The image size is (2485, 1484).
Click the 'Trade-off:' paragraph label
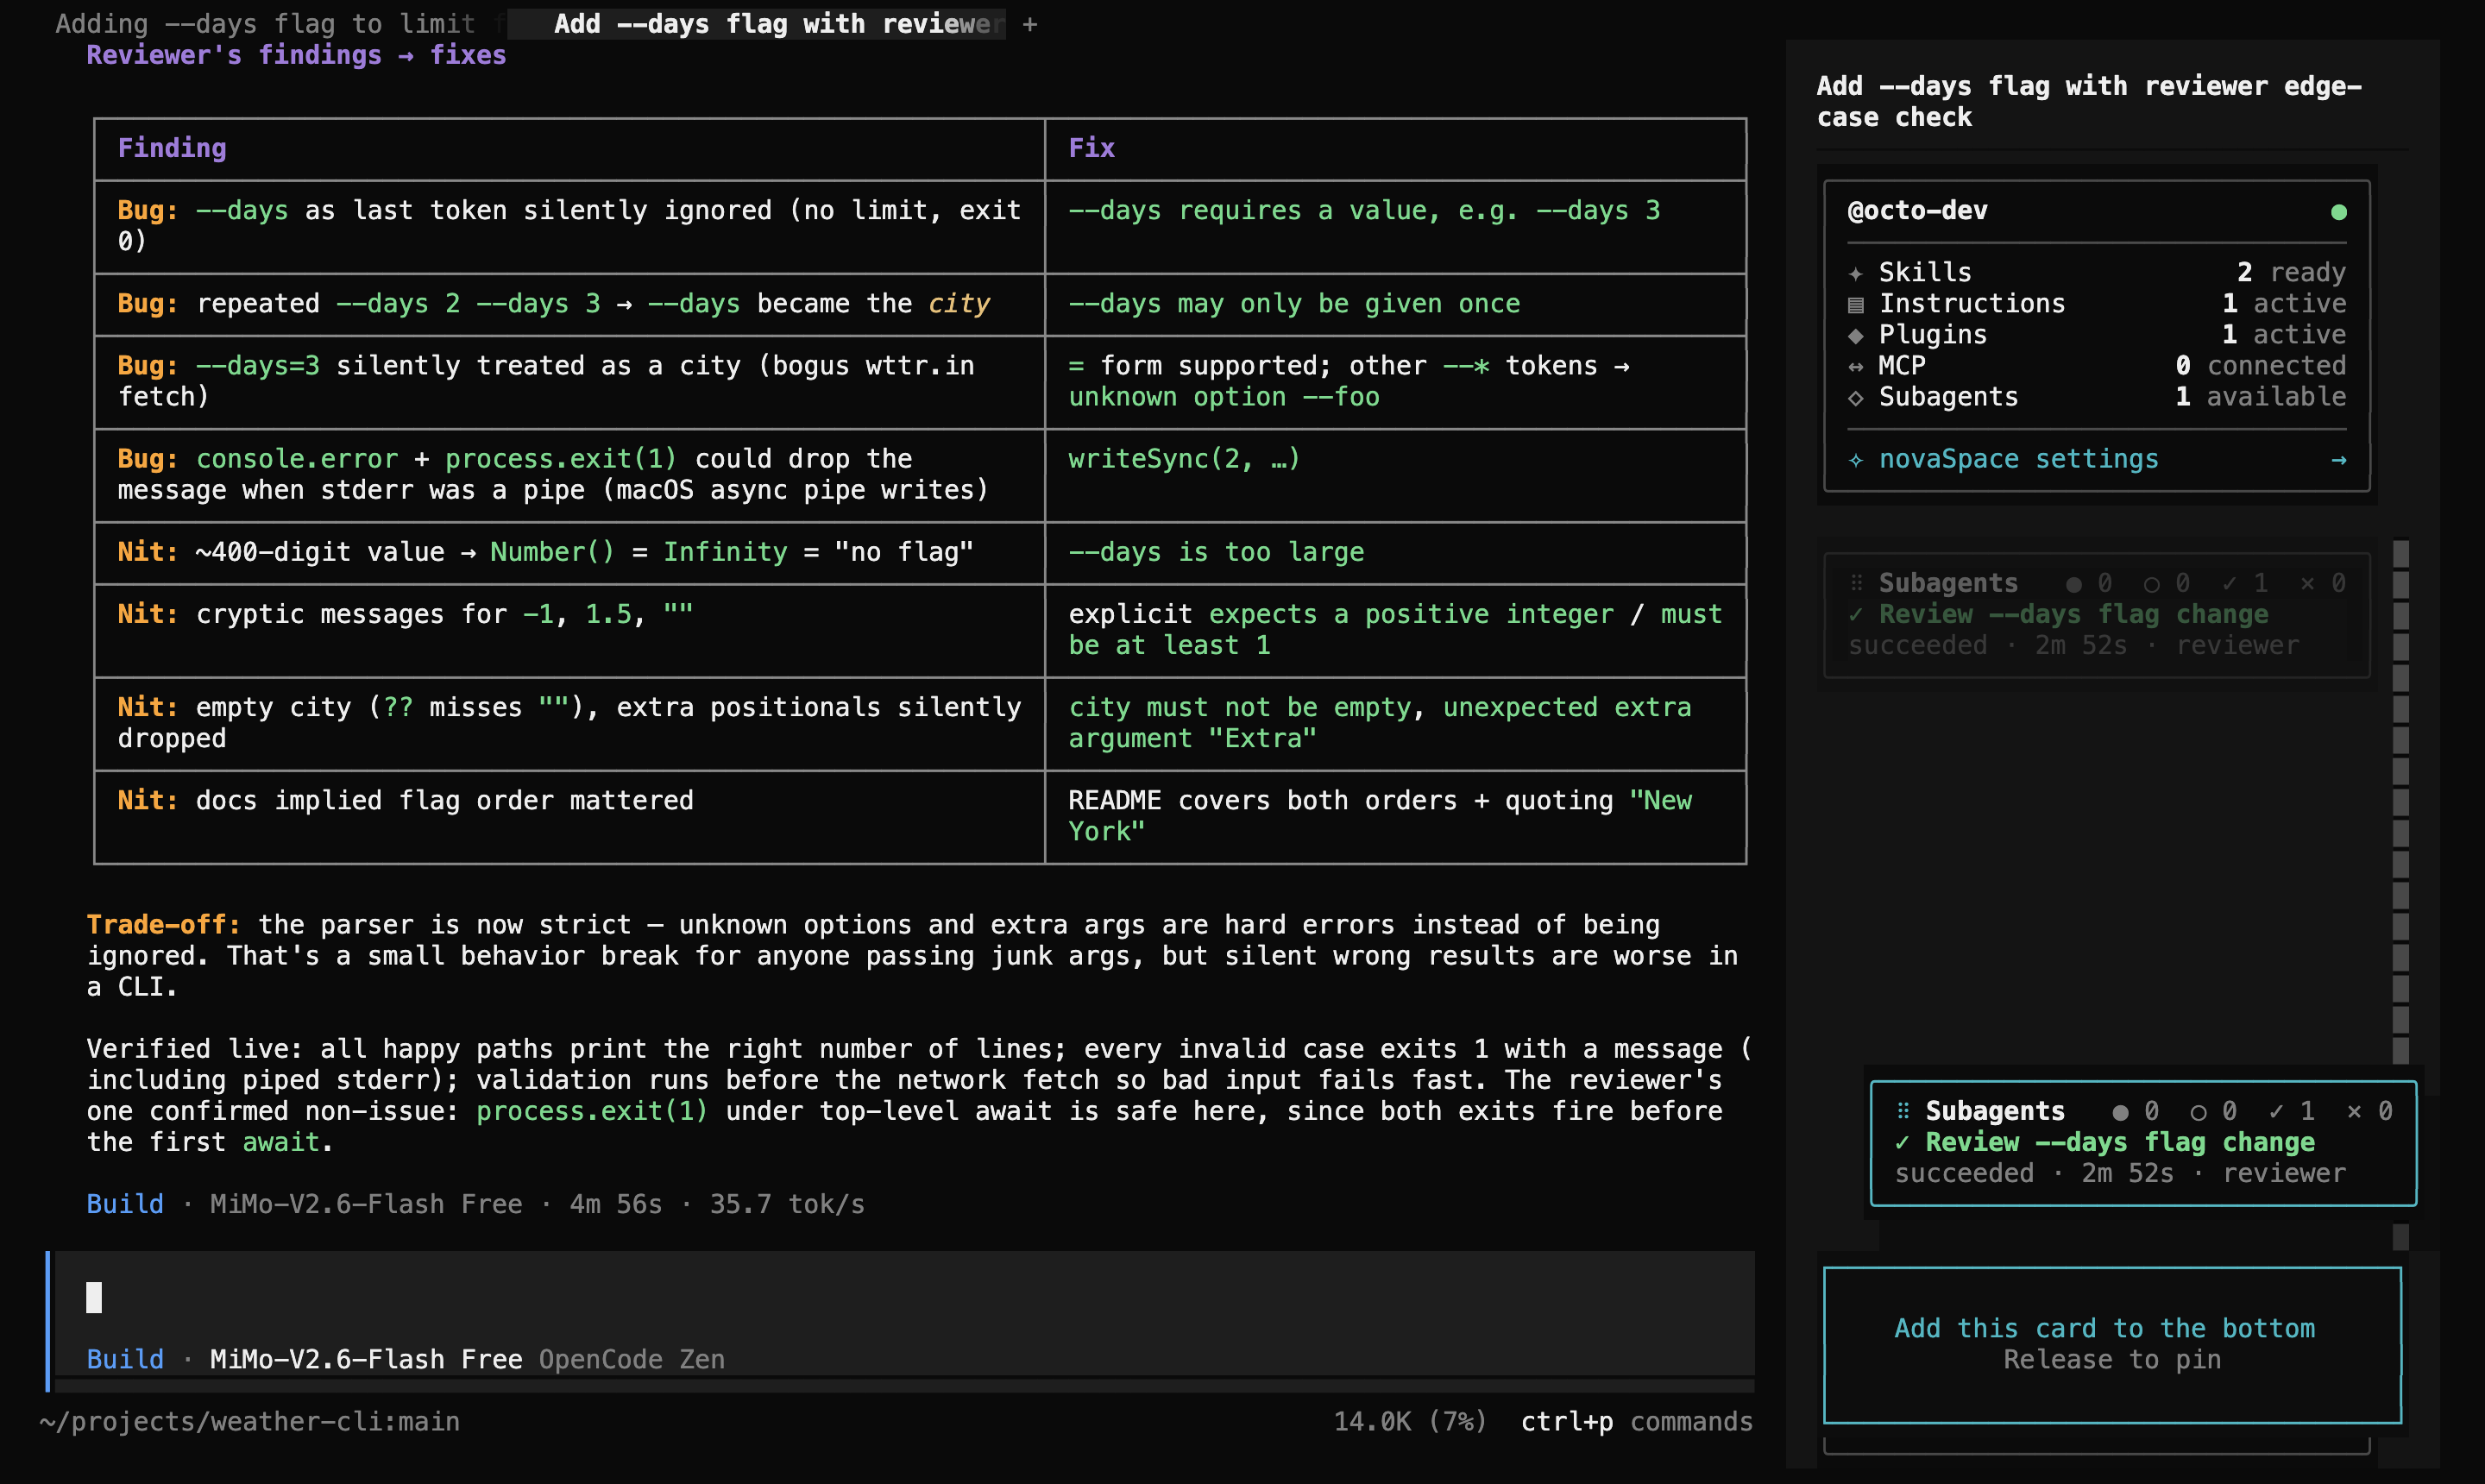click(164, 924)
